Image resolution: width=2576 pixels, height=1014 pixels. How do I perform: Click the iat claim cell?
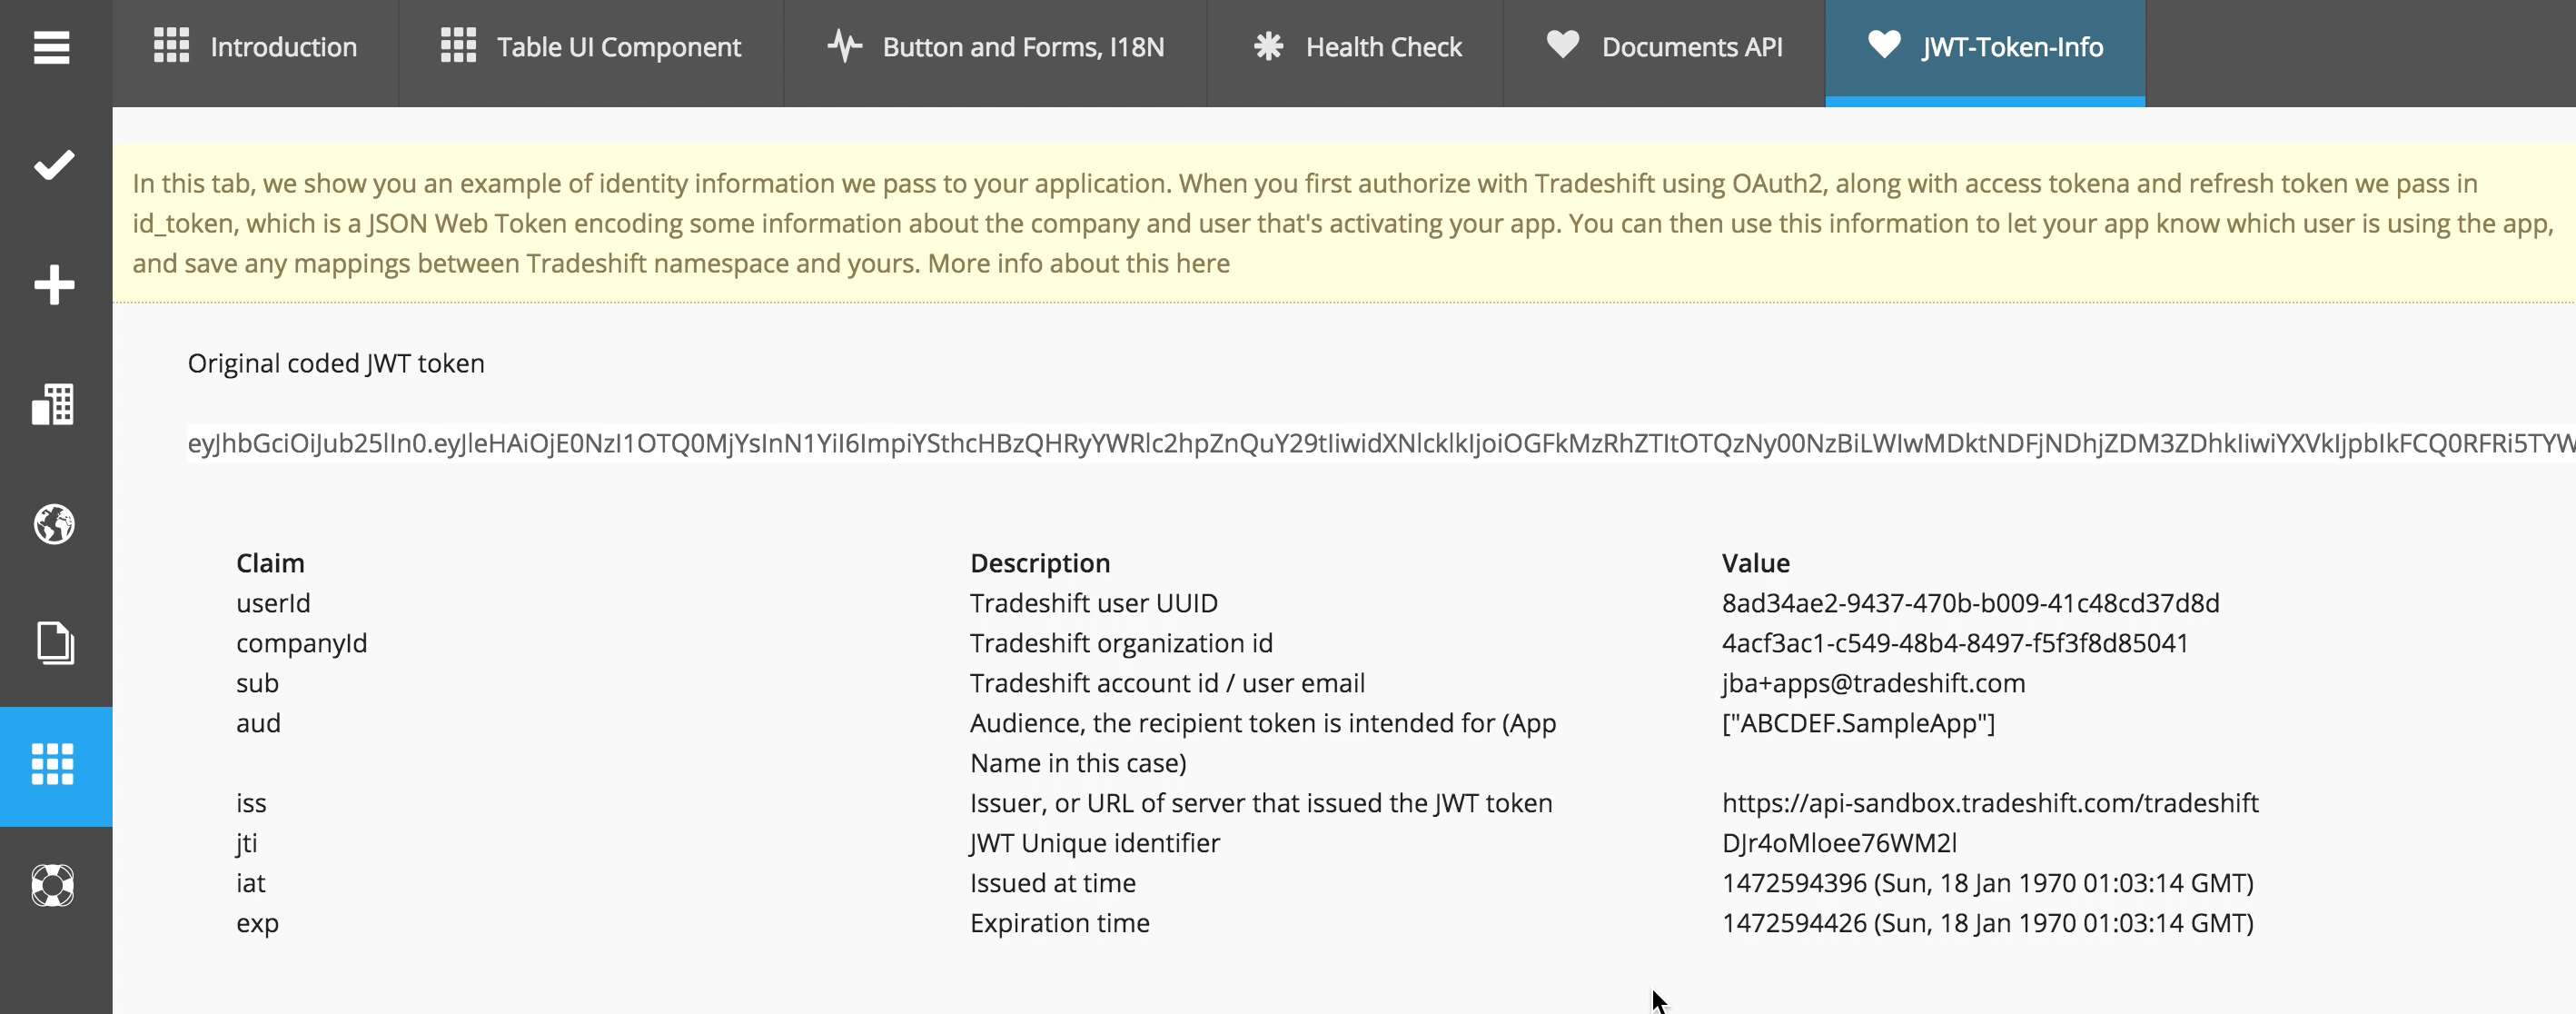point(250,883)
